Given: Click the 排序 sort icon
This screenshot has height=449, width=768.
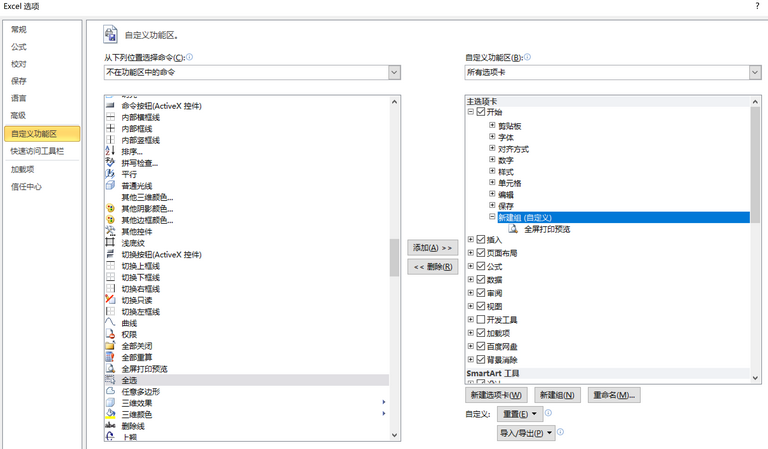Looking at the screenshot, I should click(x=110, y=151).
